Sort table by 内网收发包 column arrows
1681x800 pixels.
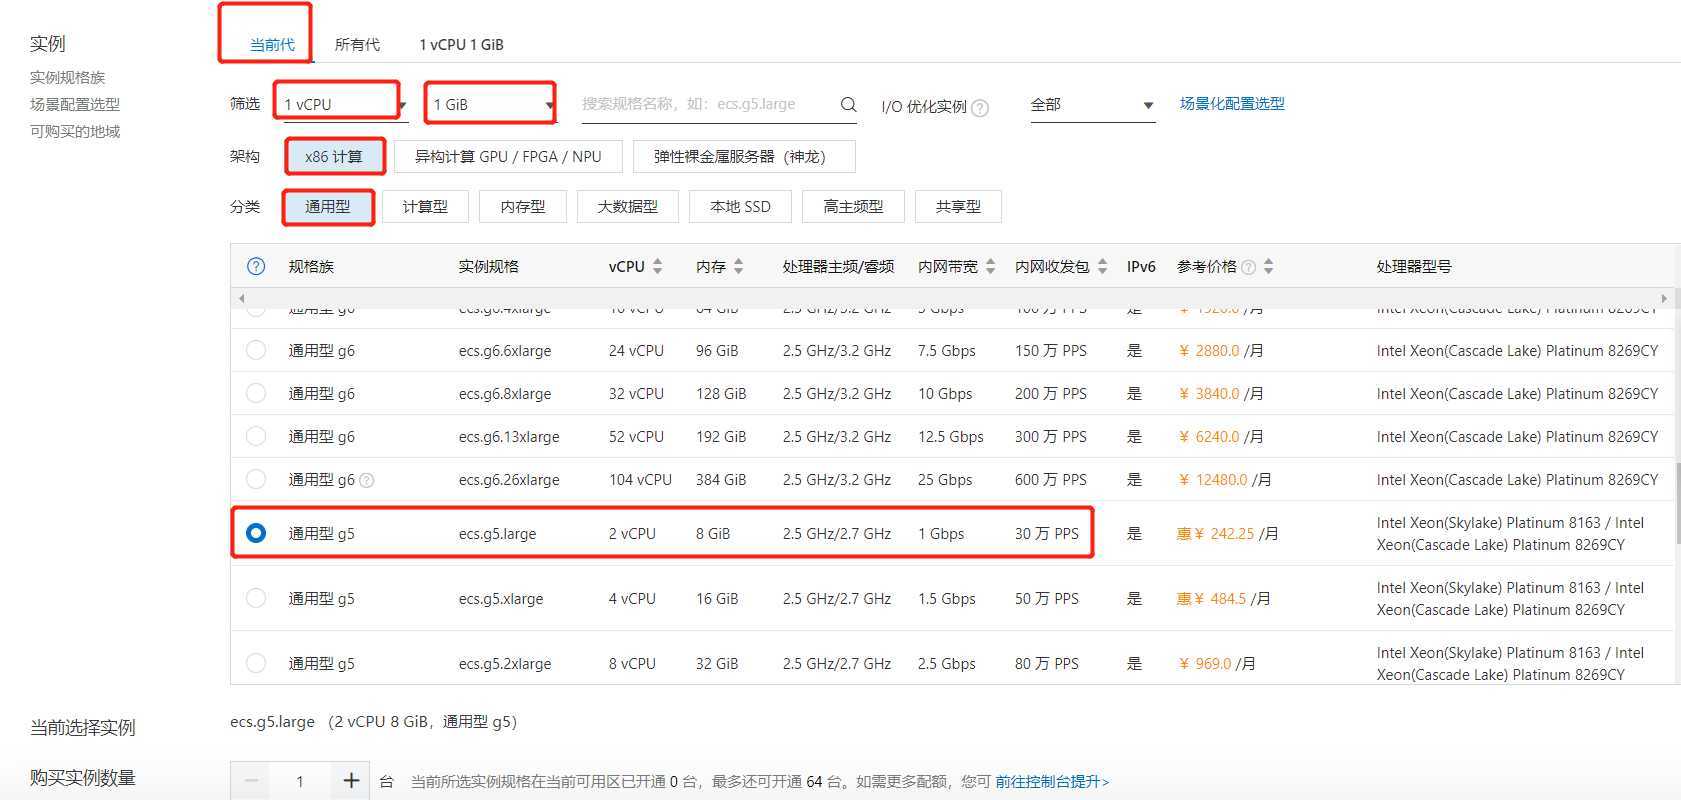1102,267
